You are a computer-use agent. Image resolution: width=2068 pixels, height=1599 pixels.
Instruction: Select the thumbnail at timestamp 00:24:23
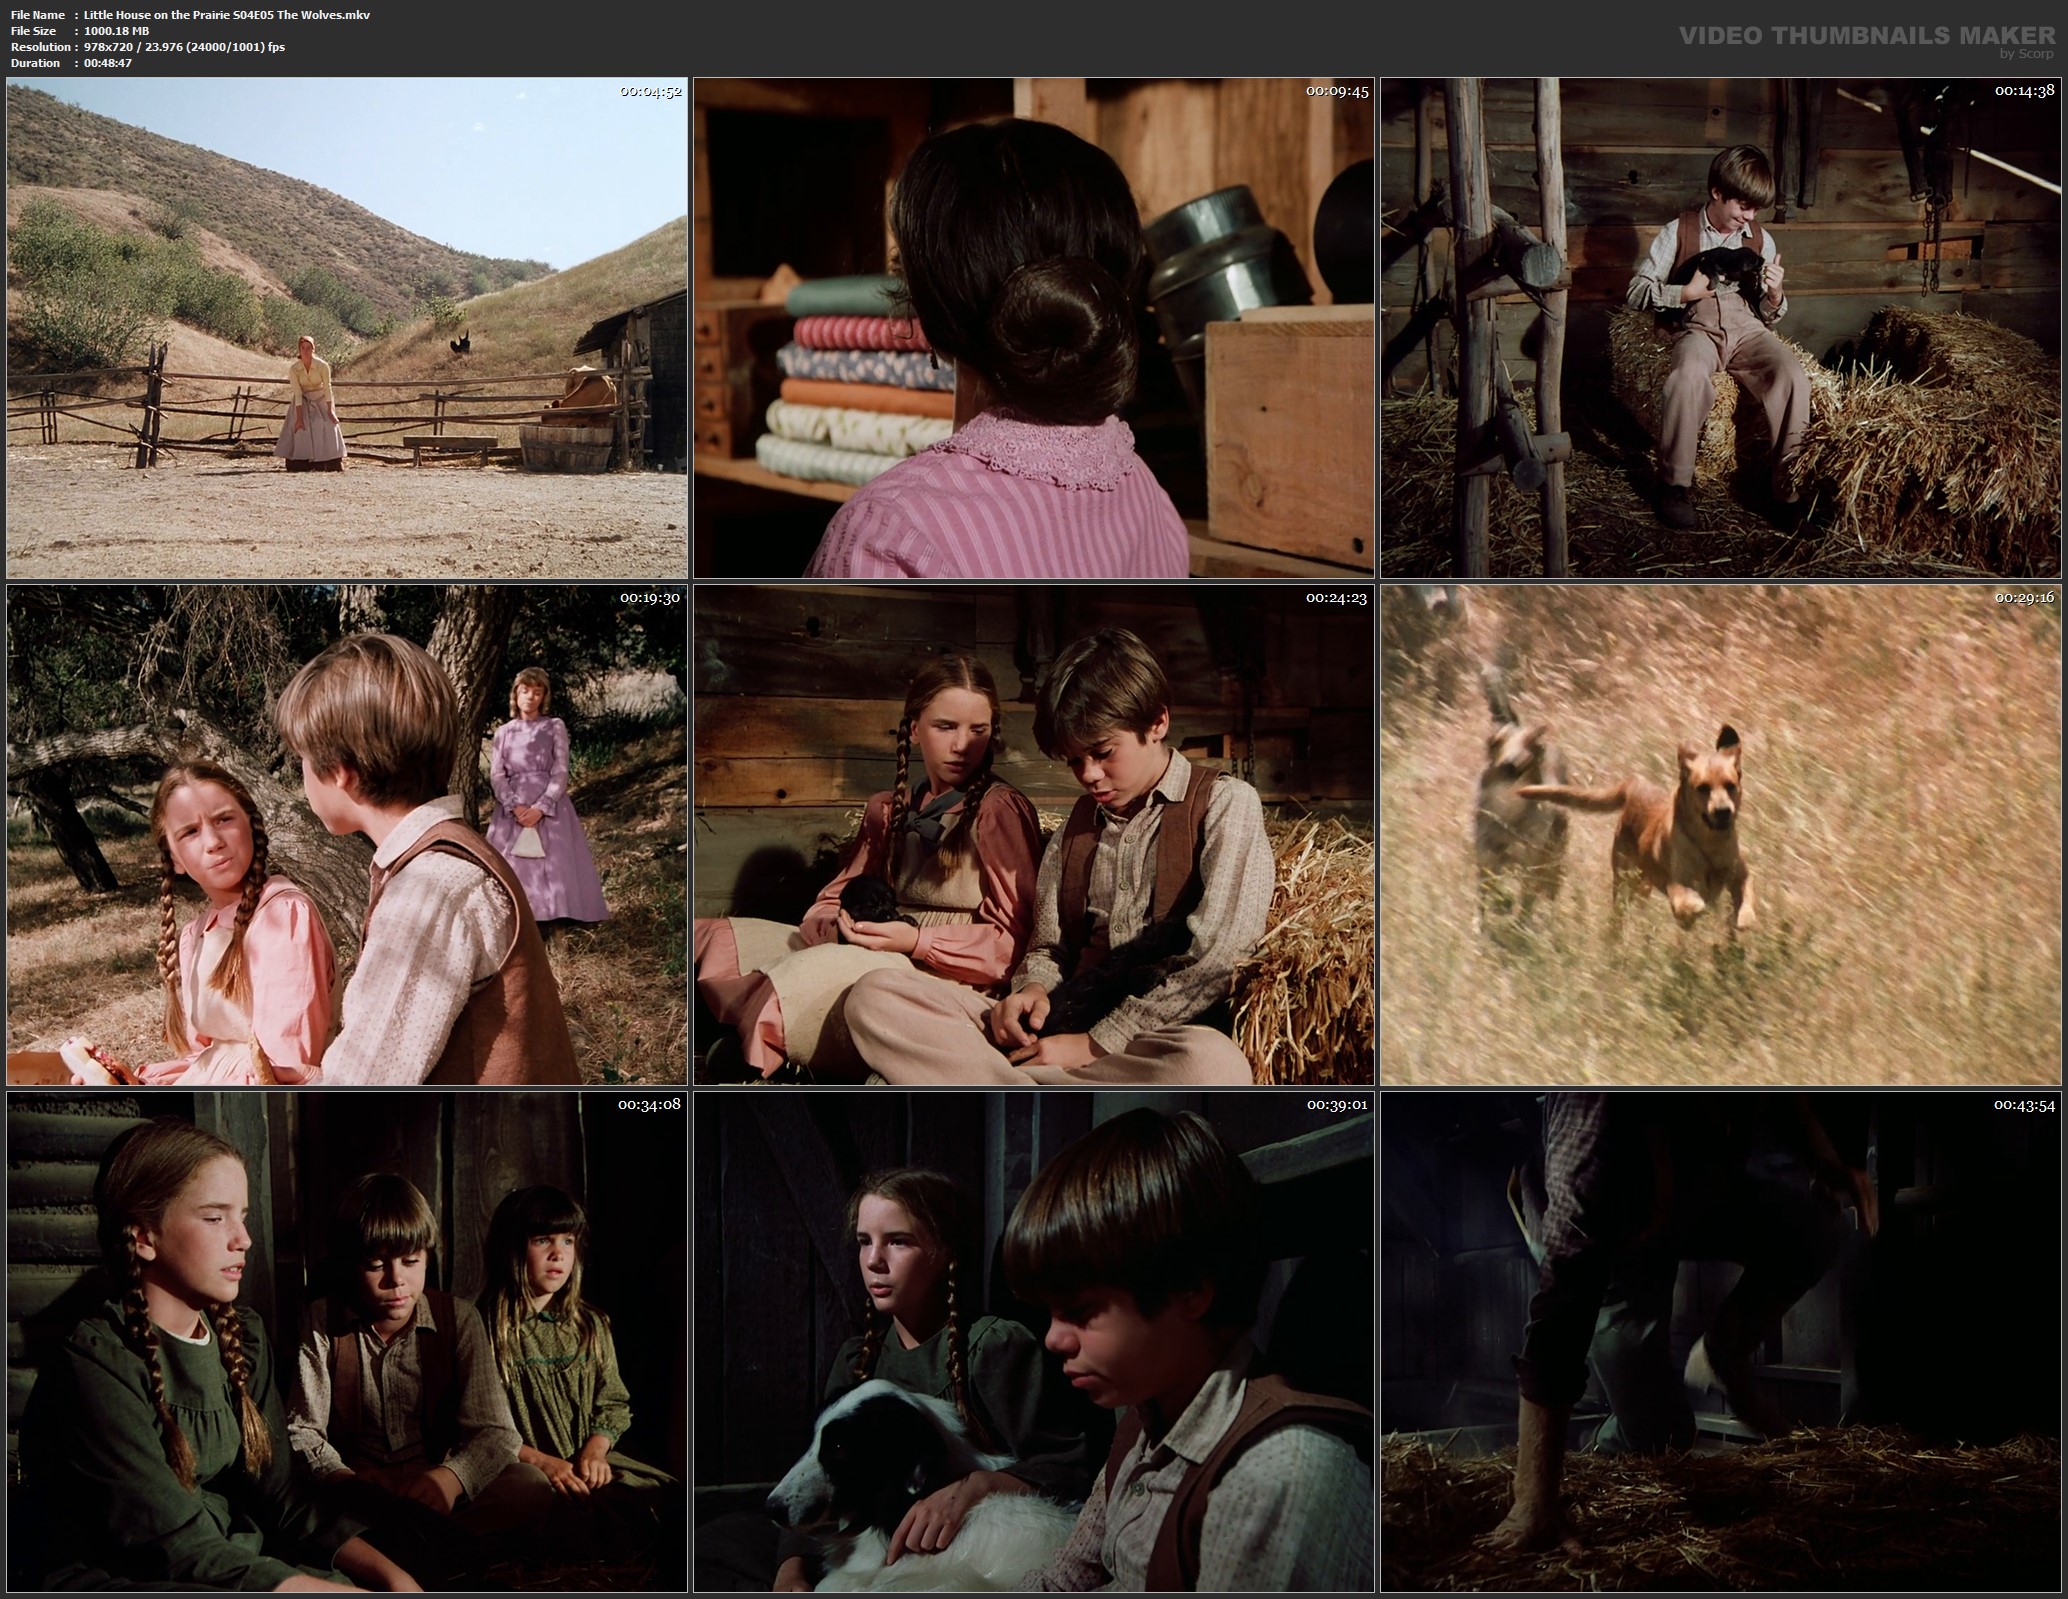click(1033, 835)
